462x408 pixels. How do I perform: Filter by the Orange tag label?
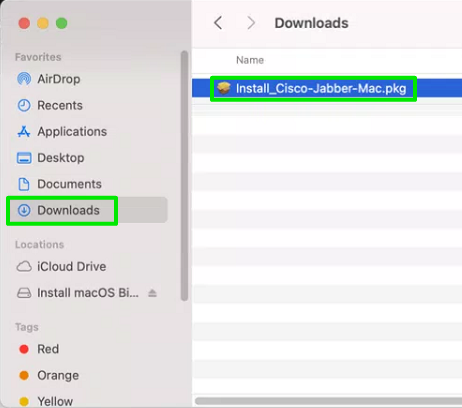pyautogui.click(x=58, y=375)
